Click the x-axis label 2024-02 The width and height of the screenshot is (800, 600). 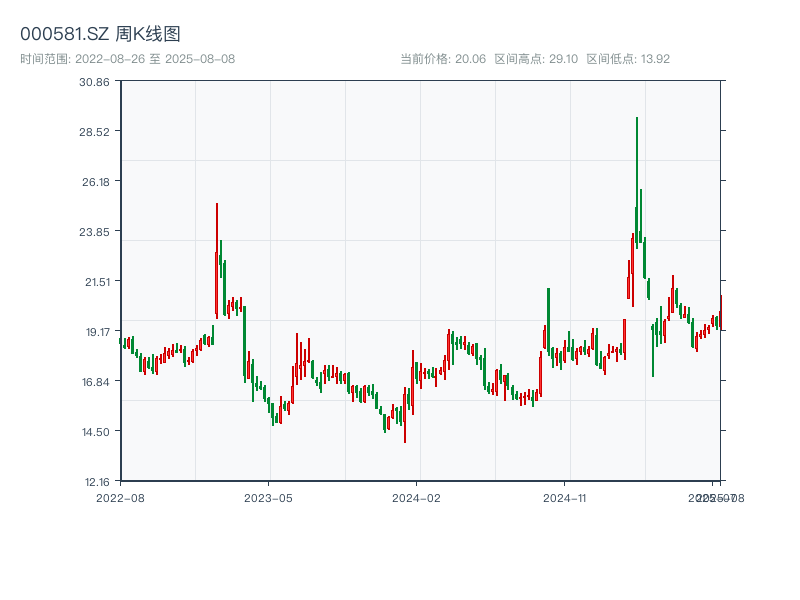[x=416, y=498]
